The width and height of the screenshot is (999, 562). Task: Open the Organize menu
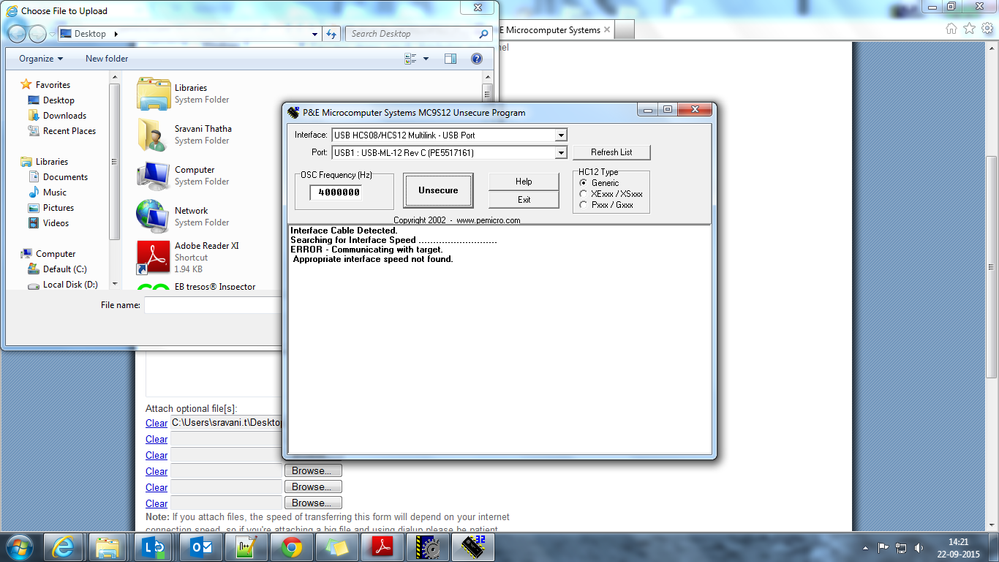41,59
